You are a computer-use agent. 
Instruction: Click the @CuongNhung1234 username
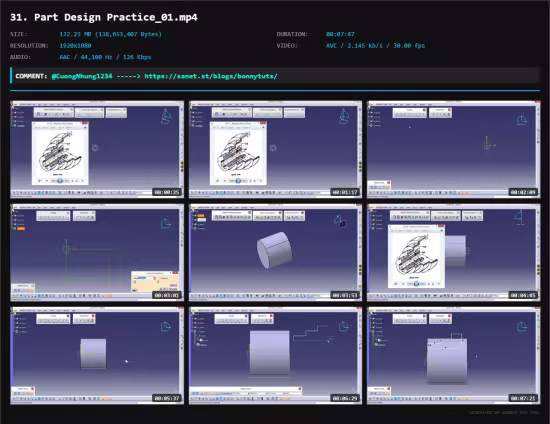click(x=82, y=76)
